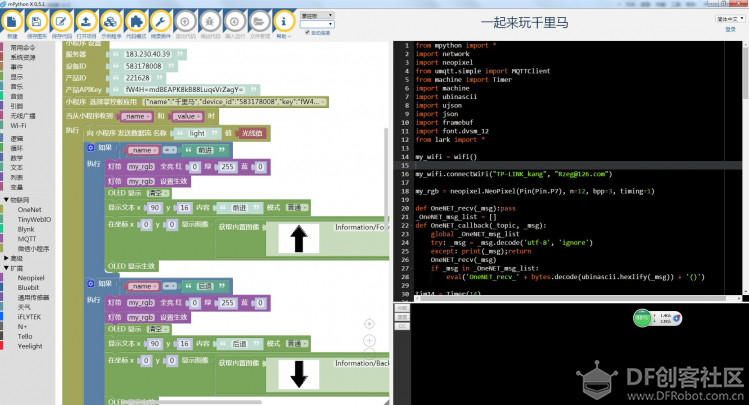Screen dimensions: 749x405
Task: Open the _name variable dropdown in receive block
Action: [137, 116]
